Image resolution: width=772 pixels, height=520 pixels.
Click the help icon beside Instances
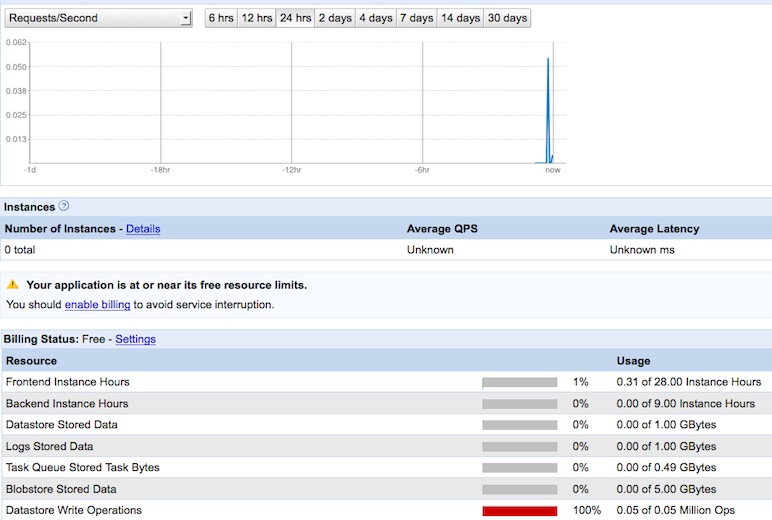[64, 206]
